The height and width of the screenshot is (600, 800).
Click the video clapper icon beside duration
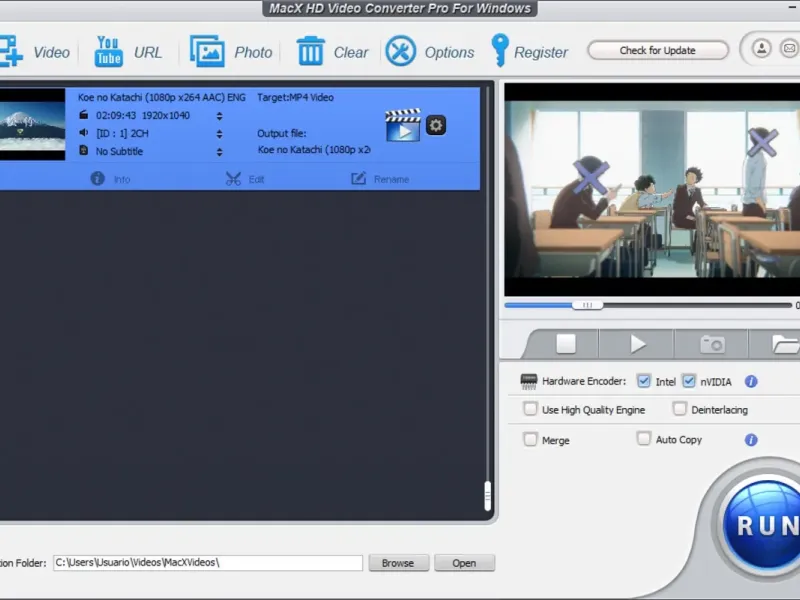click(x=84, y=115)
